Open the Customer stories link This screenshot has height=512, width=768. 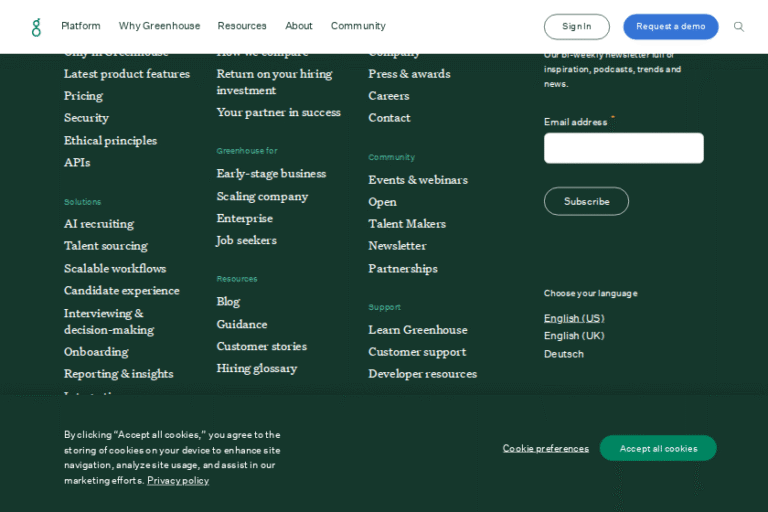click(261, 346)
